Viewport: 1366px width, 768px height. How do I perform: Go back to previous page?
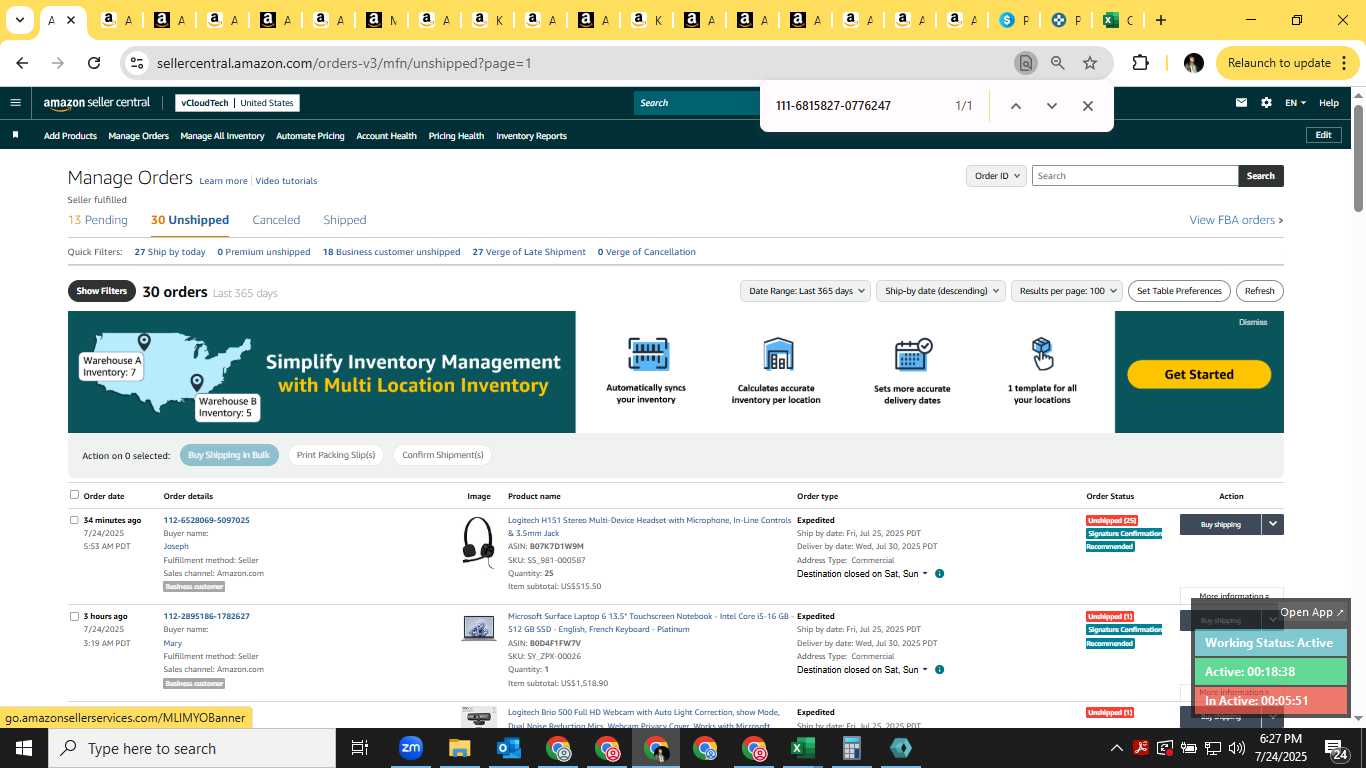22,63
